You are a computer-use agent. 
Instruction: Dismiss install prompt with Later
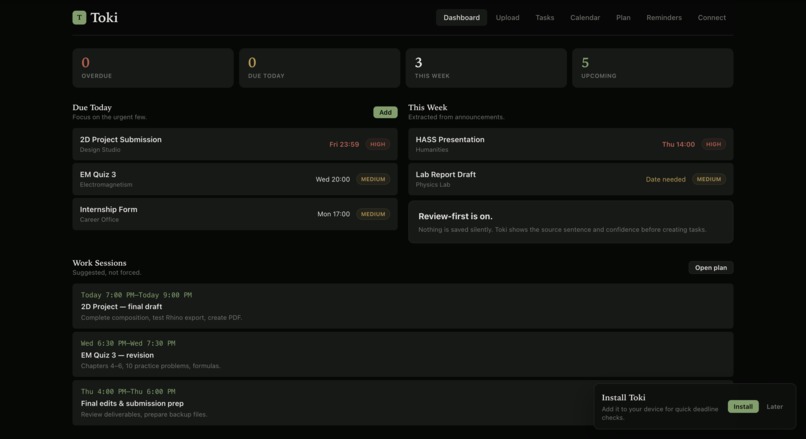click(x=775, y=407)
